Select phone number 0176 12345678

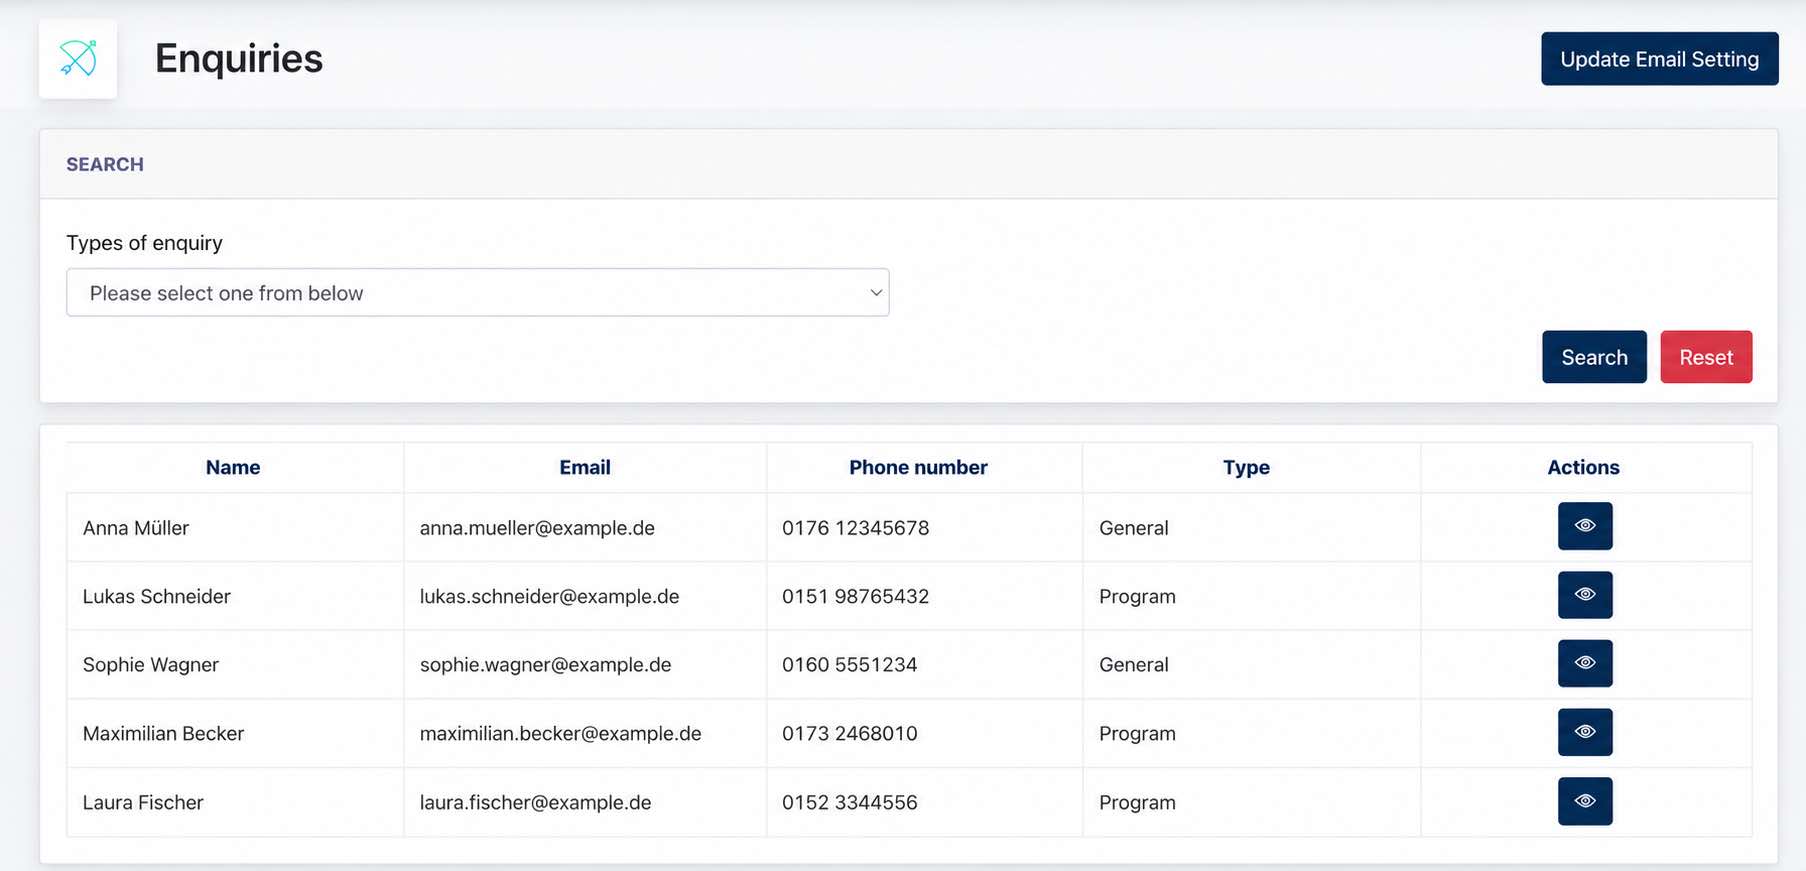(855, 528)
